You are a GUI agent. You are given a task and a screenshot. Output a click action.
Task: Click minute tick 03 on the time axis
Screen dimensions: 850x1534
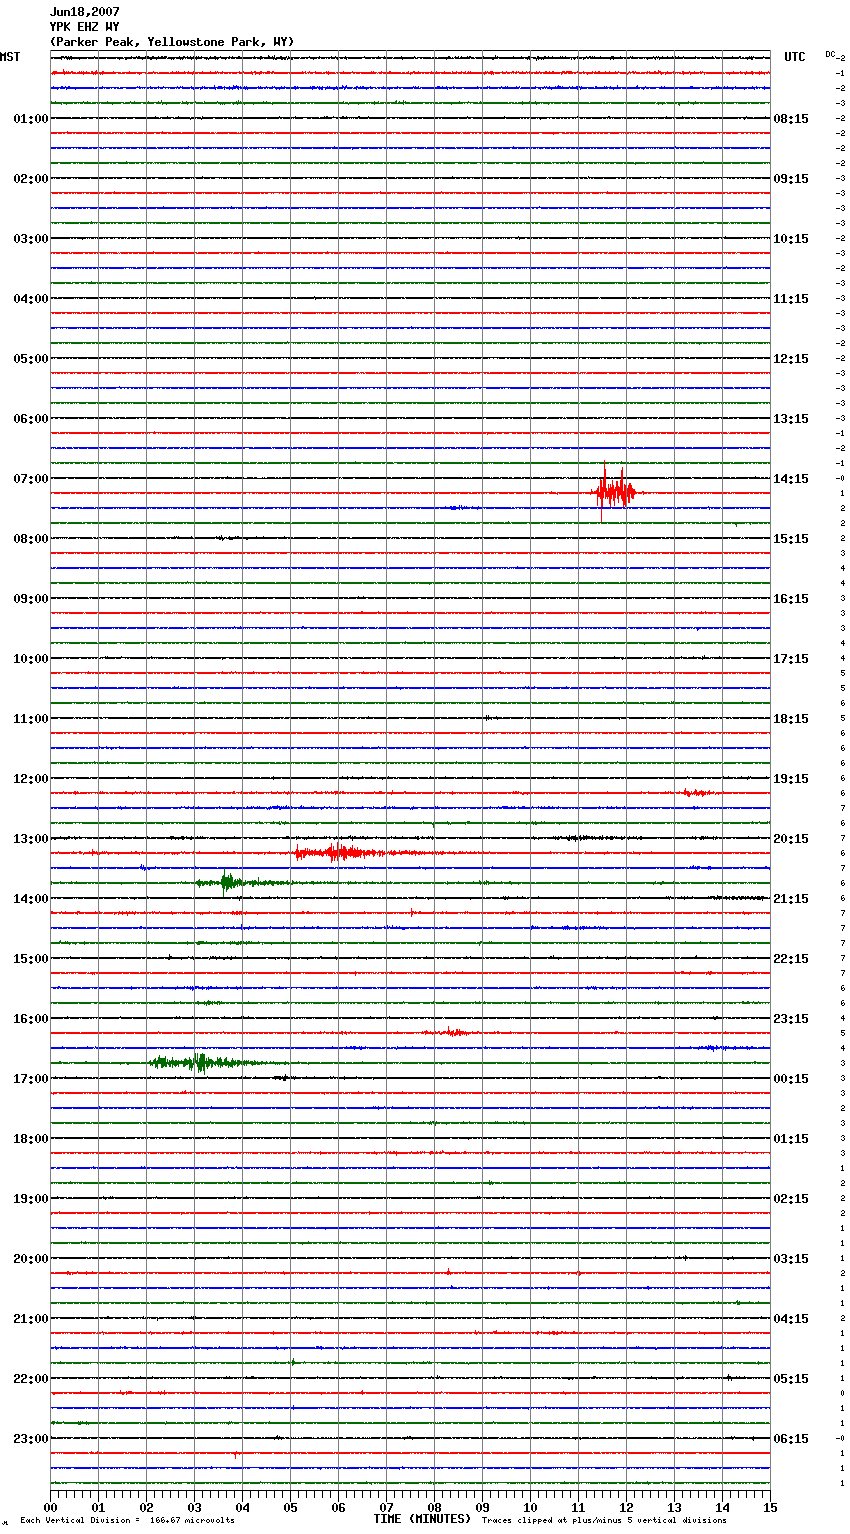194,1507
